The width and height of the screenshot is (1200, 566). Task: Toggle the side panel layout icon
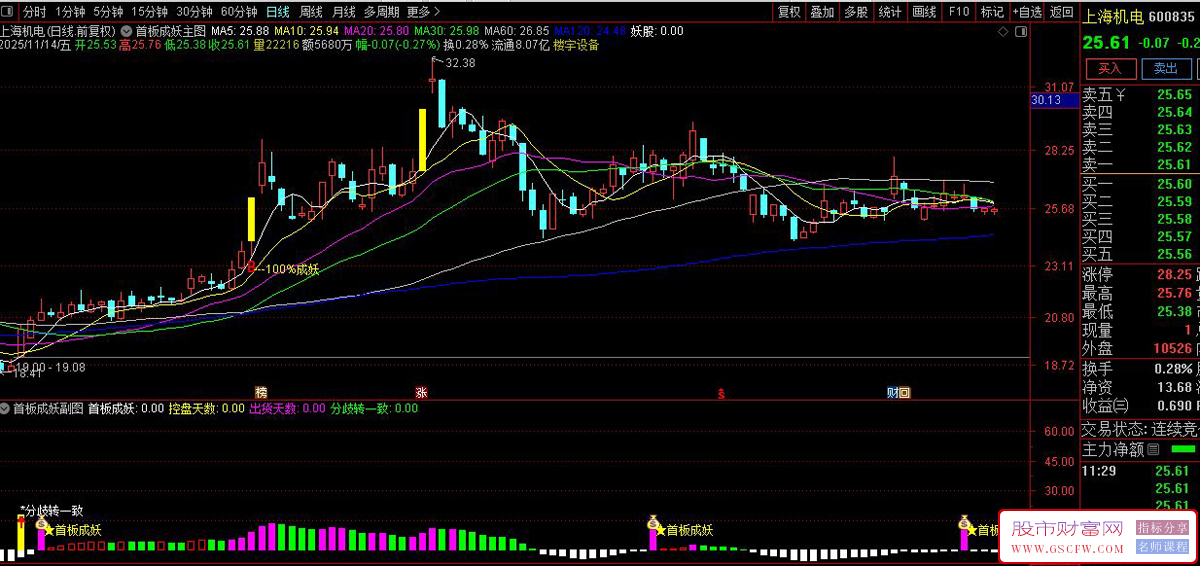click(1022, 32)
